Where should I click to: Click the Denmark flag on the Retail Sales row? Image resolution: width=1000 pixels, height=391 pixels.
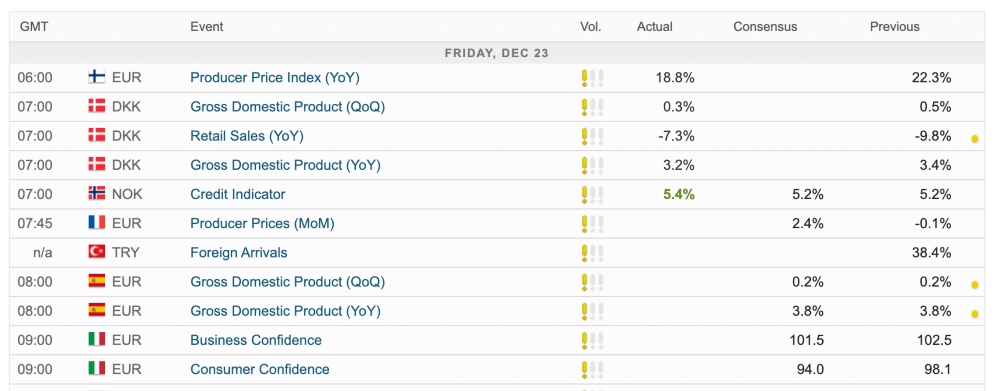[96, 136]
